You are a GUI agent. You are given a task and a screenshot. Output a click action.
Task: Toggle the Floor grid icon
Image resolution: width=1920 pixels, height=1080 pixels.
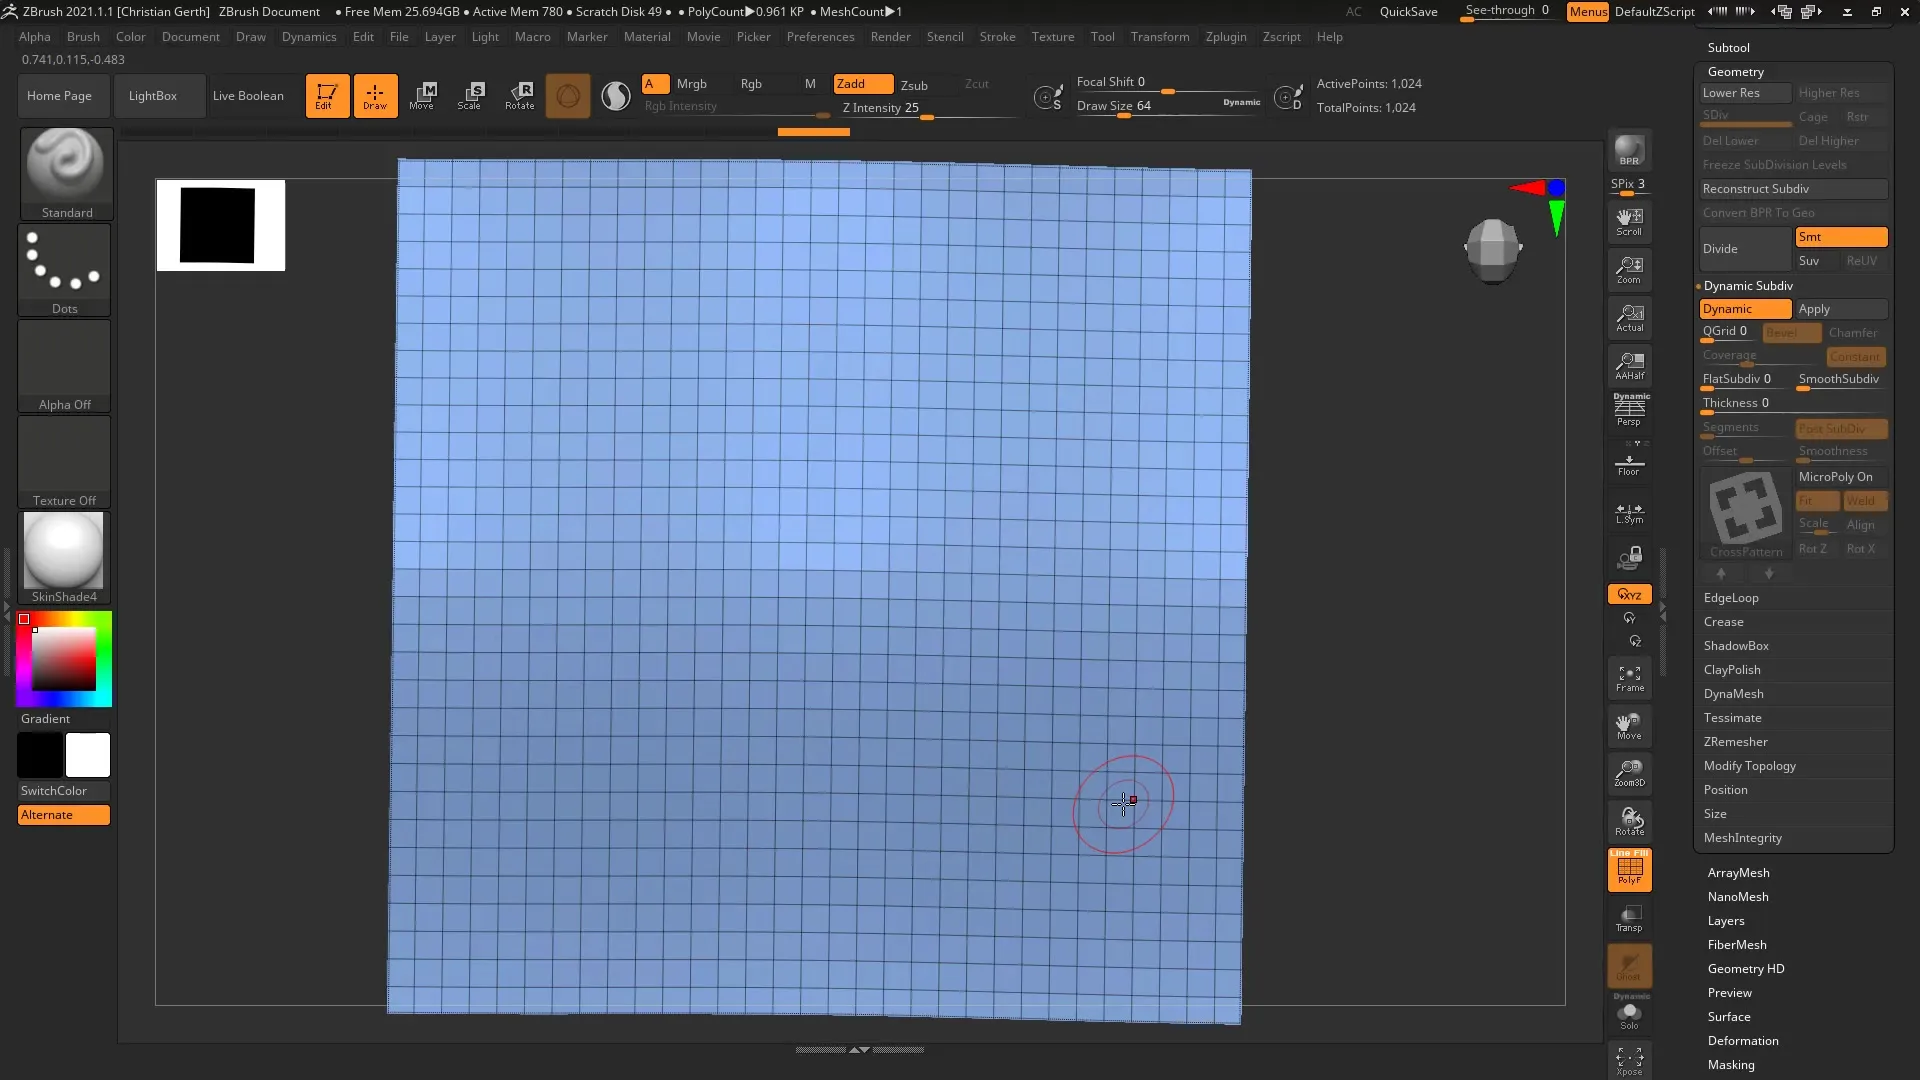coord(1629,465)
